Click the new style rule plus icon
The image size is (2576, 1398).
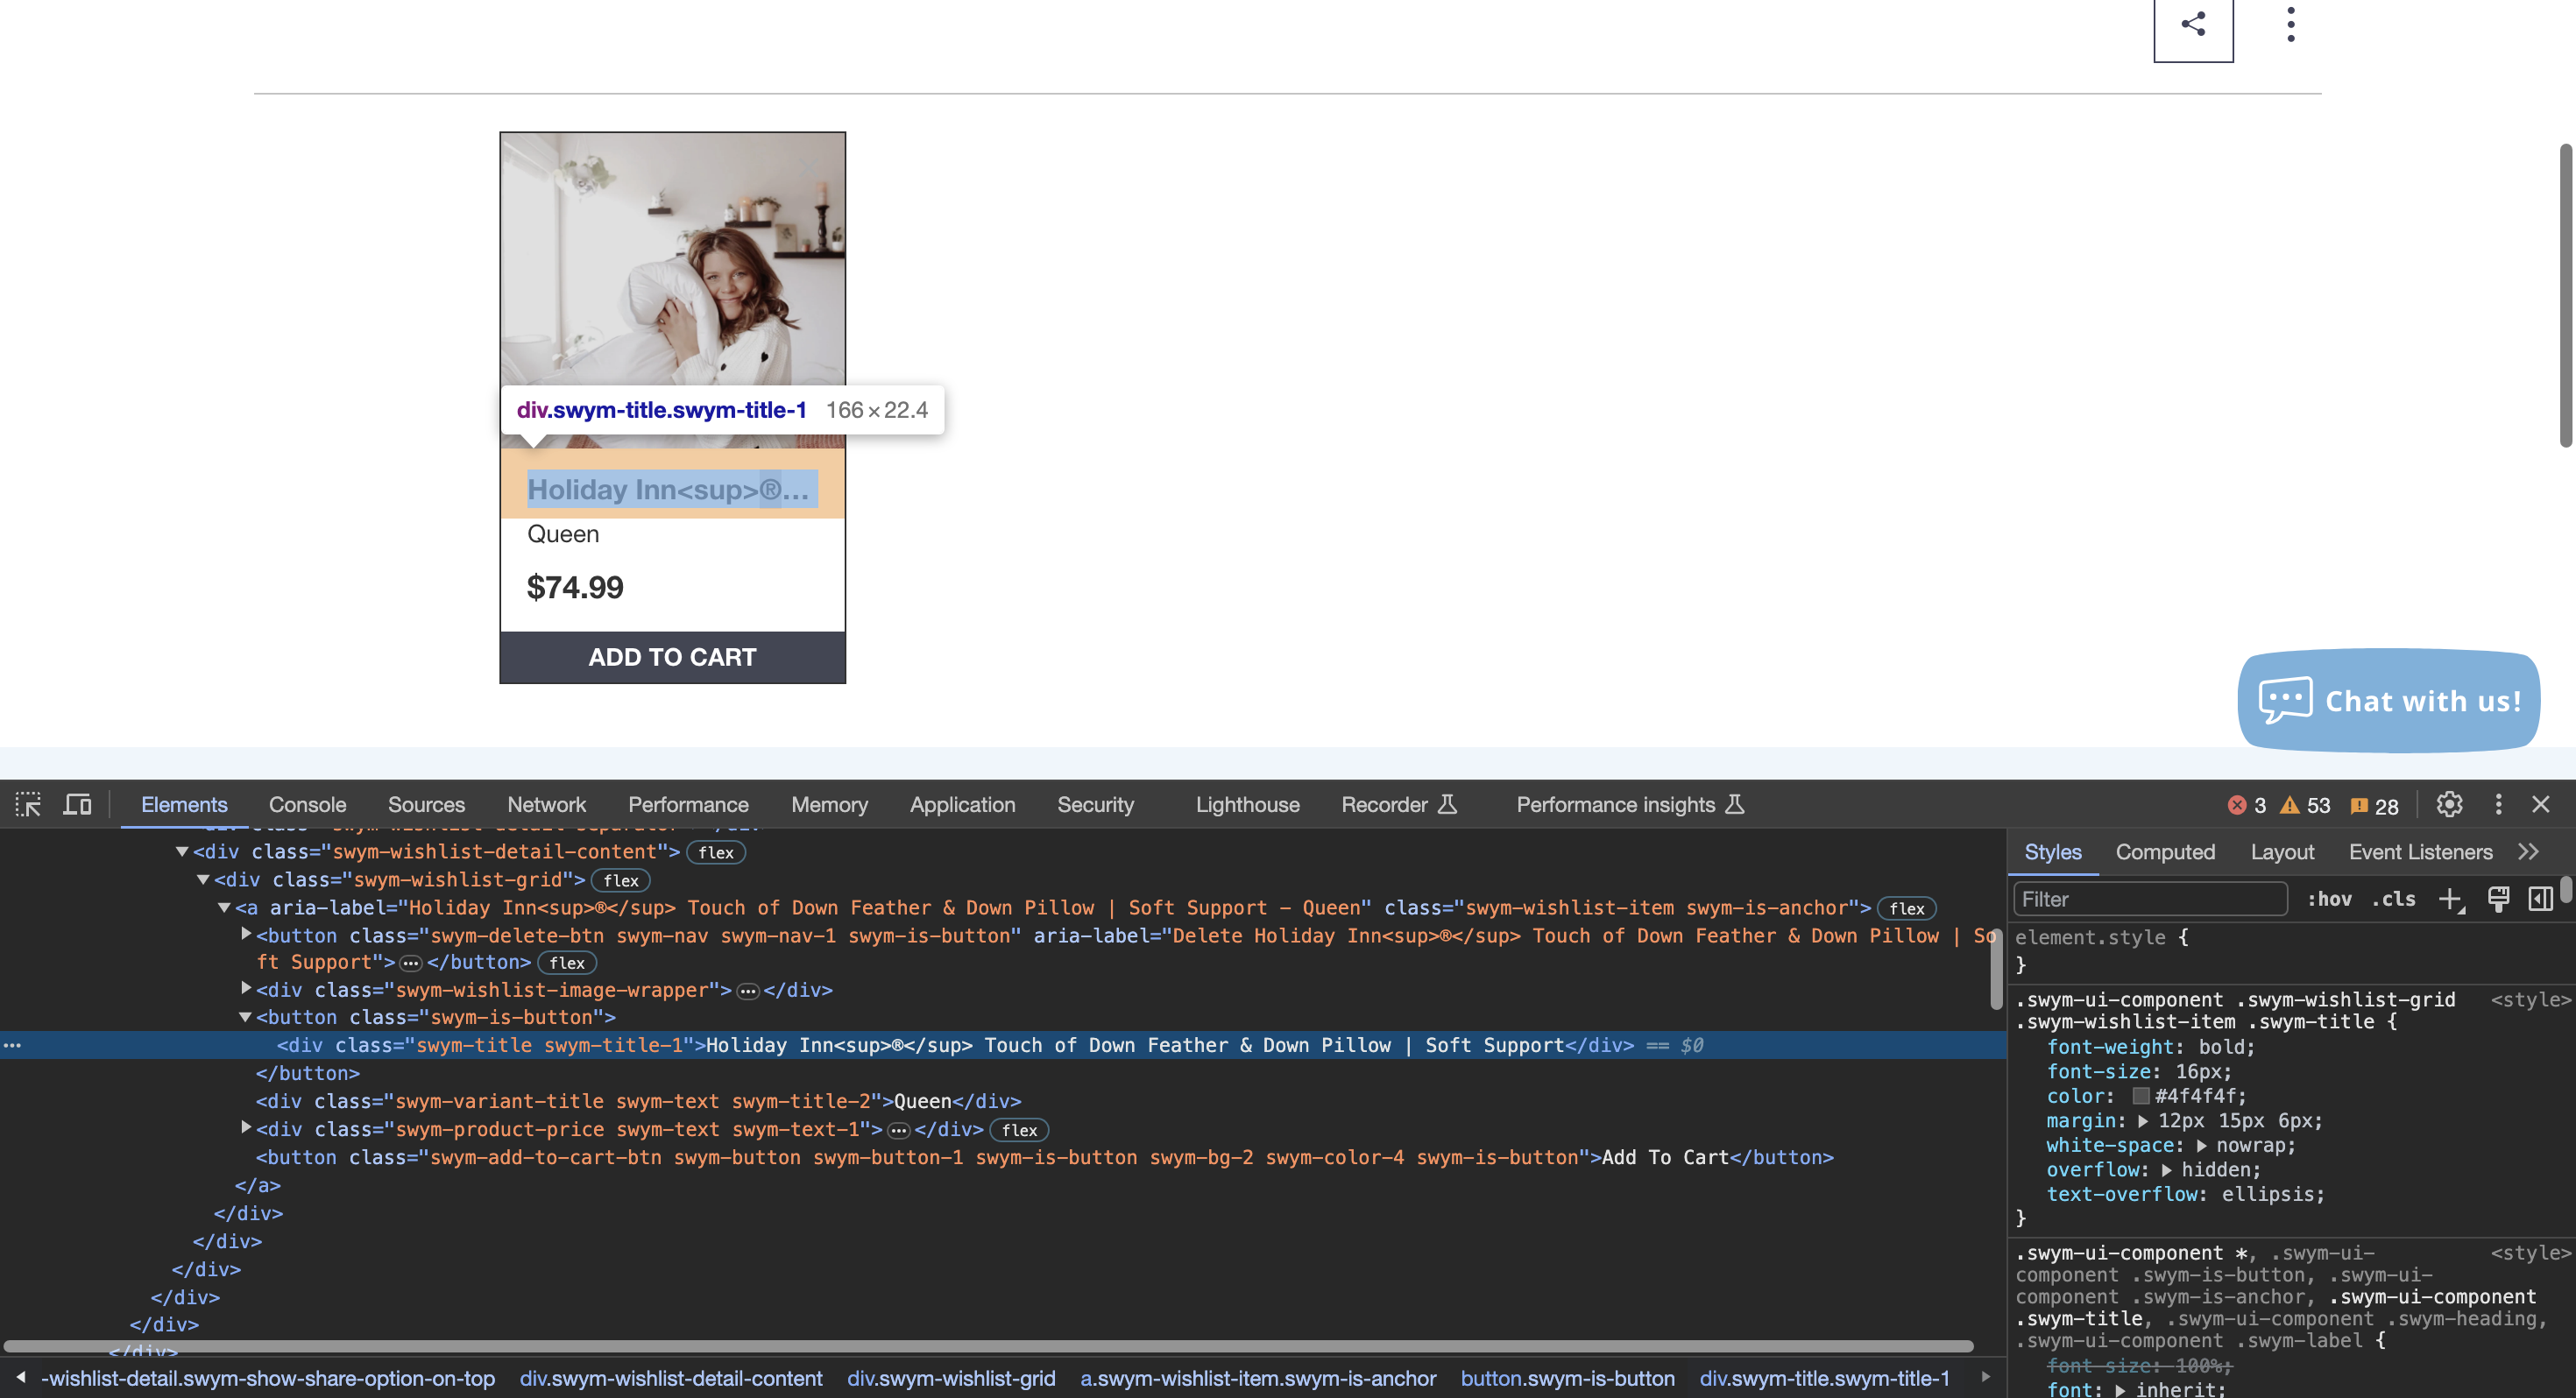coord(2450,899)
